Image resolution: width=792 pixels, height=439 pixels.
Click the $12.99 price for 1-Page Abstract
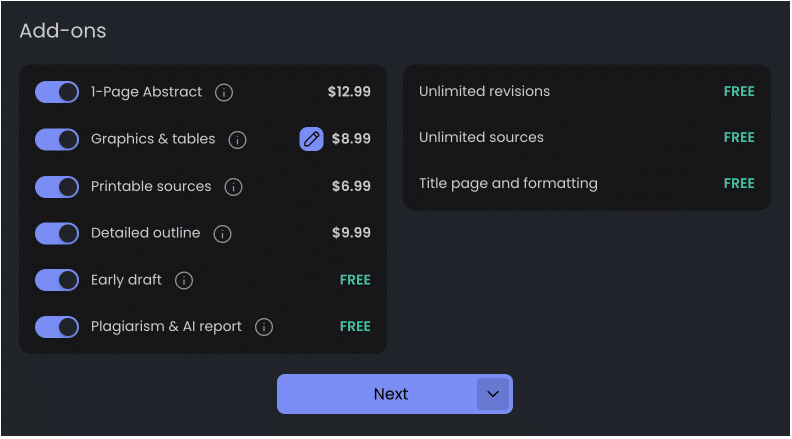[x=349, y=92]
